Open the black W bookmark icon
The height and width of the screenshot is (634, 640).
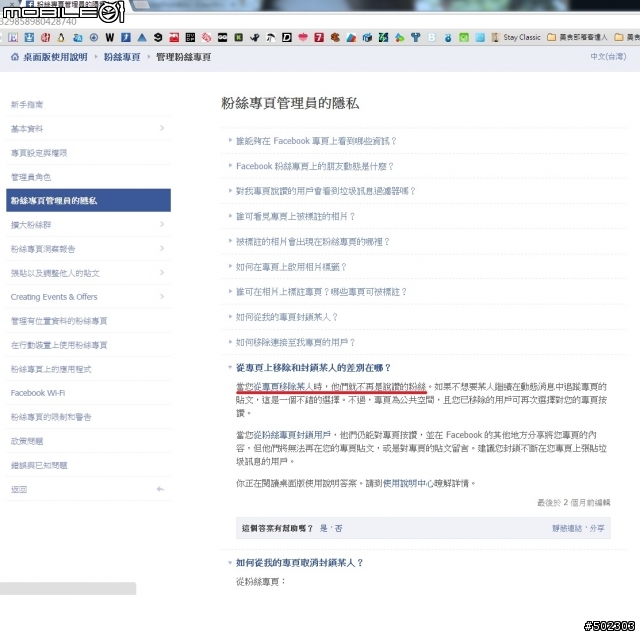tap(109, 38)
